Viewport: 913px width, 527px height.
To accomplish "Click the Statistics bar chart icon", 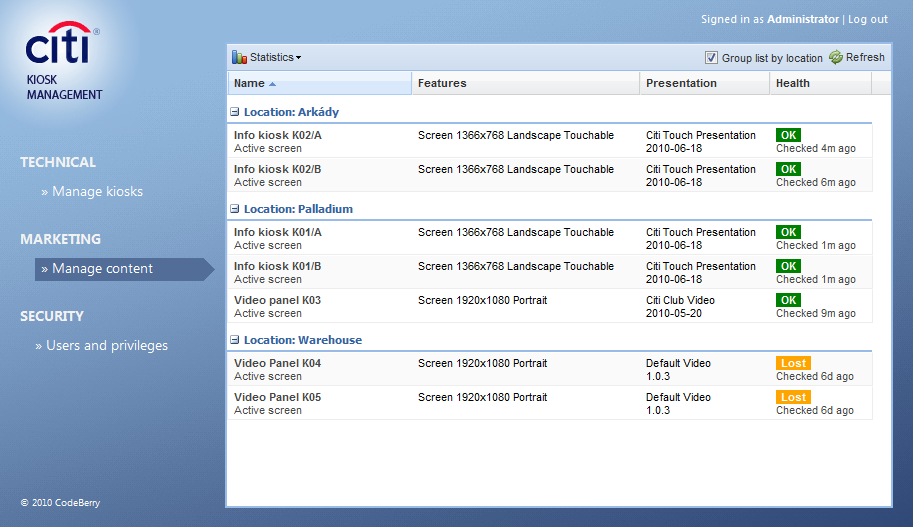I will (x=239, y=57).
